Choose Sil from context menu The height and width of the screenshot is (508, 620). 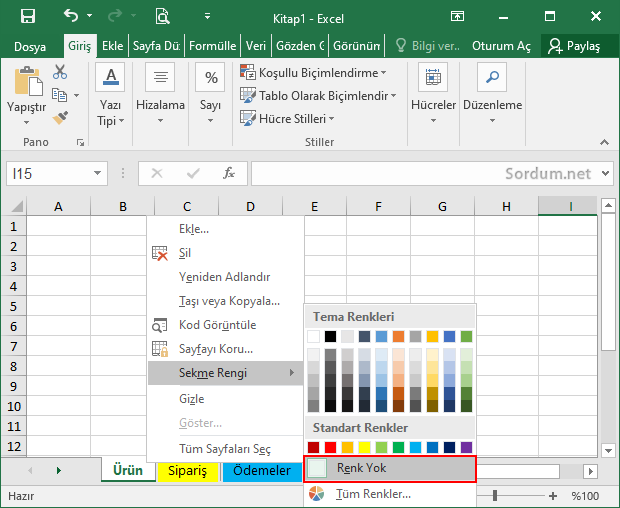(225, 253)
